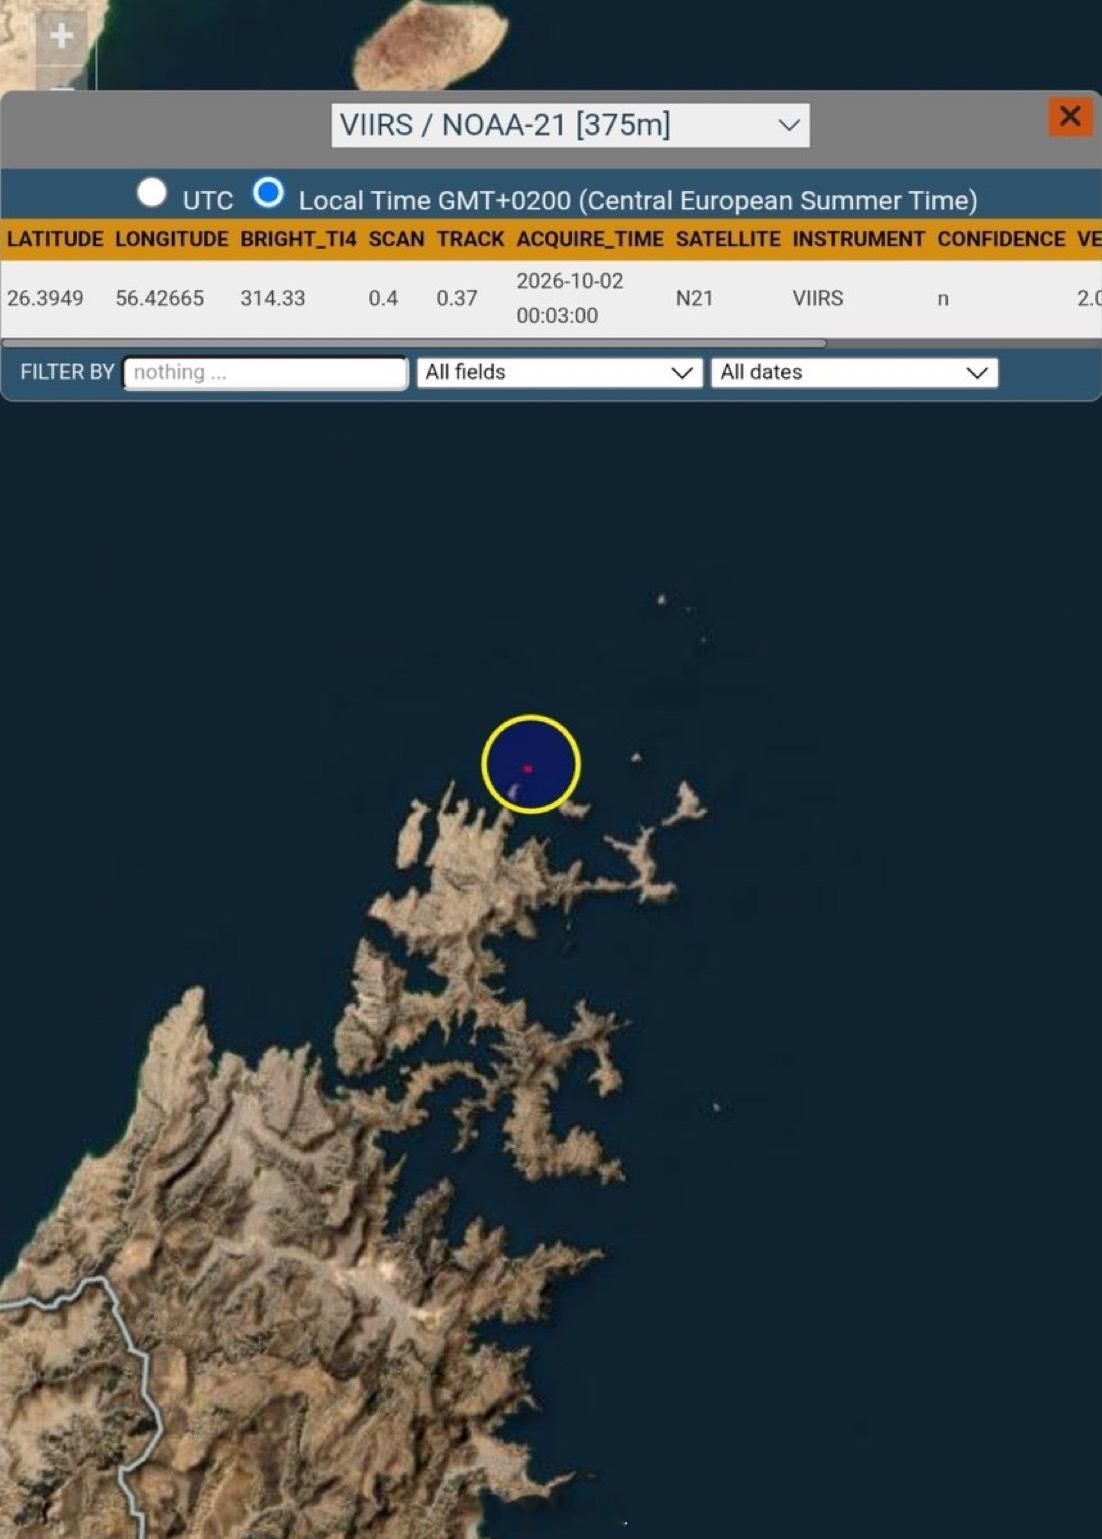Select confidence value n in row
1102x1539 pixels.
pyautogui.click(x=943, y=299)
